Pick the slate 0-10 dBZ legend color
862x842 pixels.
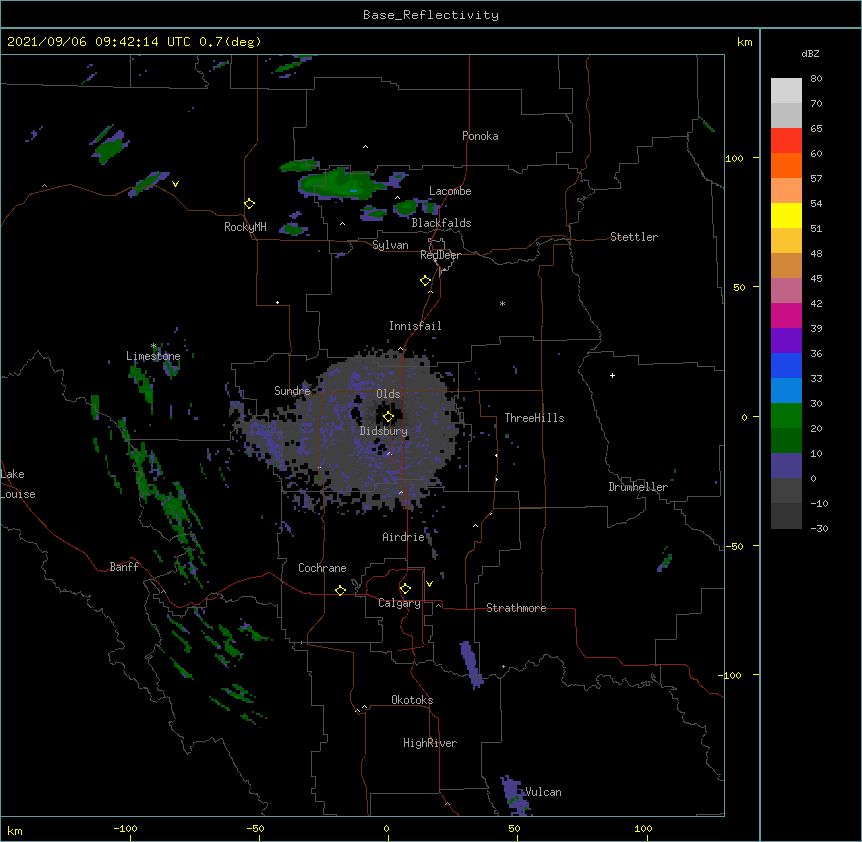pyautogui.click(x=786, y=466)
